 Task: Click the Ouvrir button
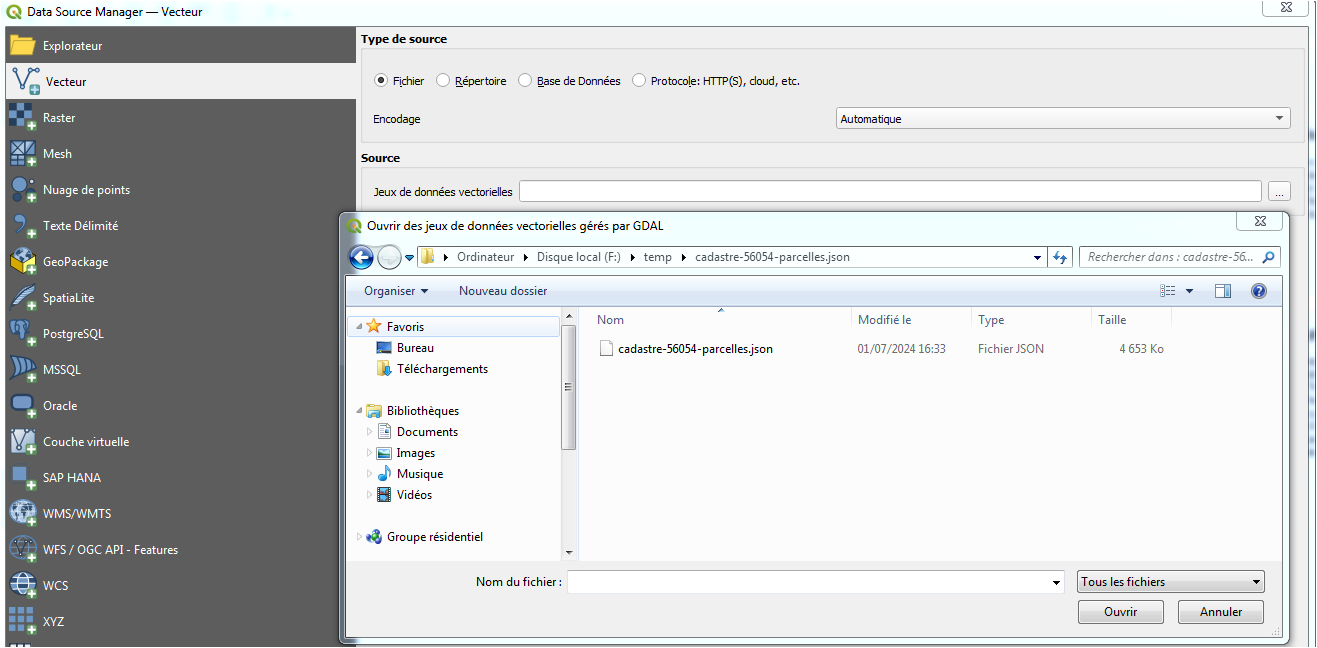point(1120,612)
